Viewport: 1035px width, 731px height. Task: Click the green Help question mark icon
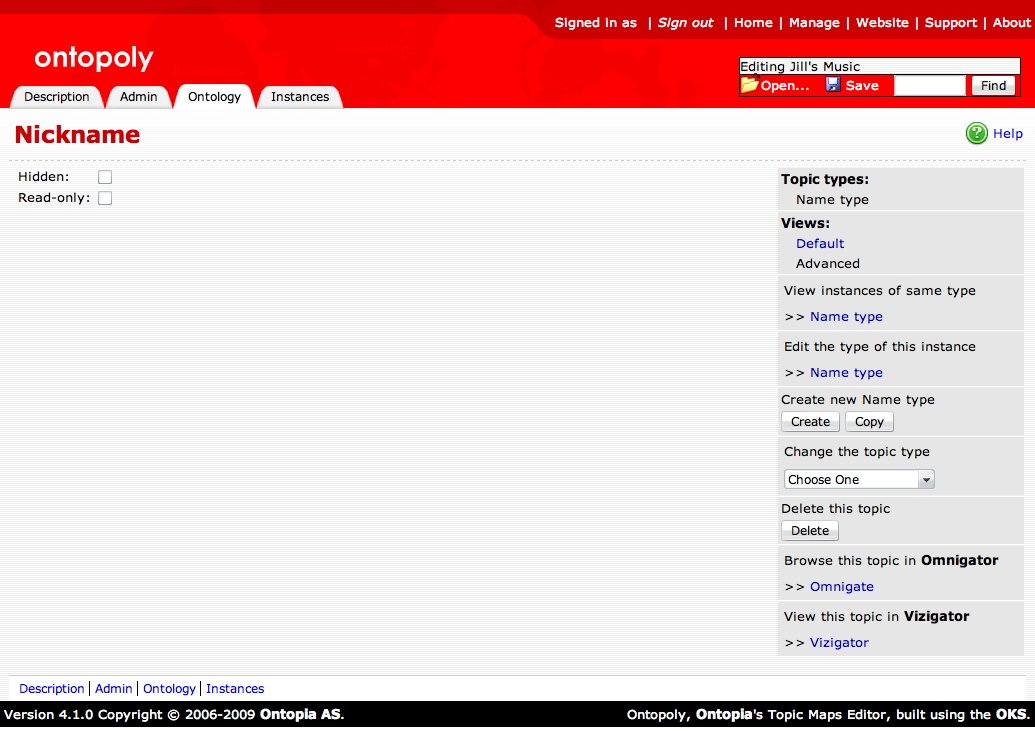[976, 134]
